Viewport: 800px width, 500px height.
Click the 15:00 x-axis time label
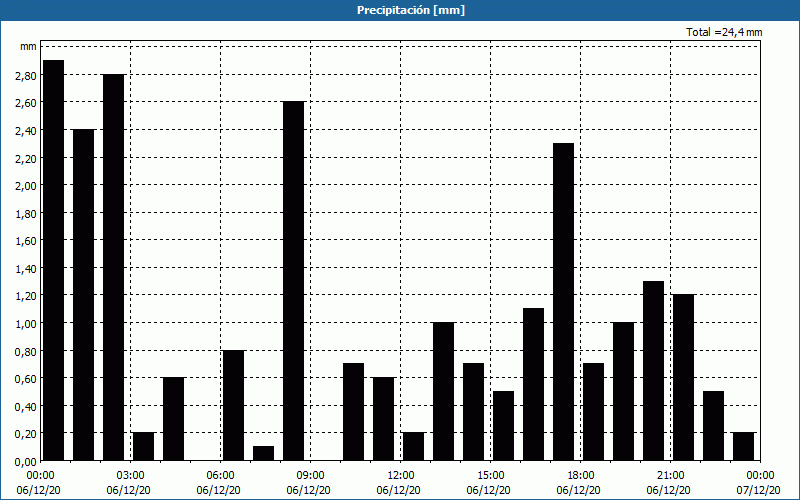click(x=491, y=476)
